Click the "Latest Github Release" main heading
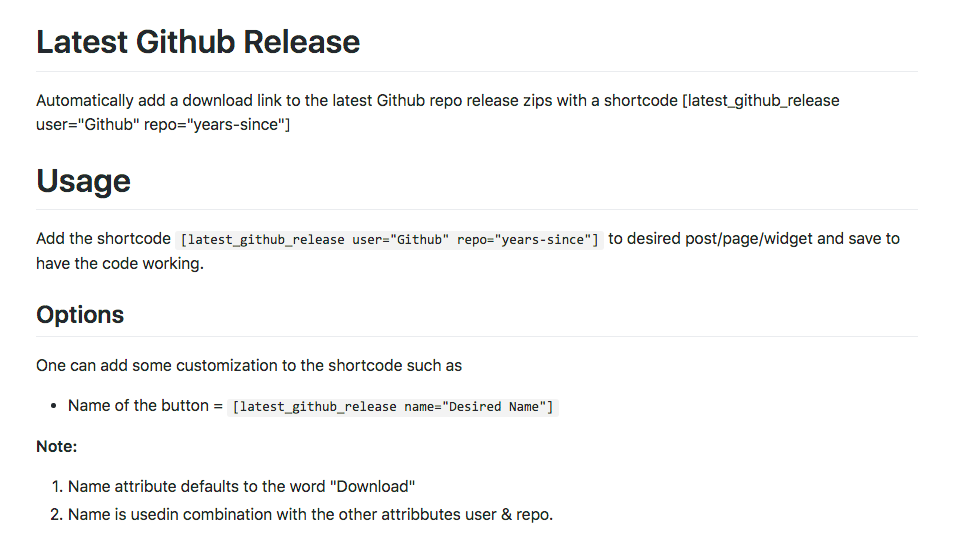 tap(198, 42)
